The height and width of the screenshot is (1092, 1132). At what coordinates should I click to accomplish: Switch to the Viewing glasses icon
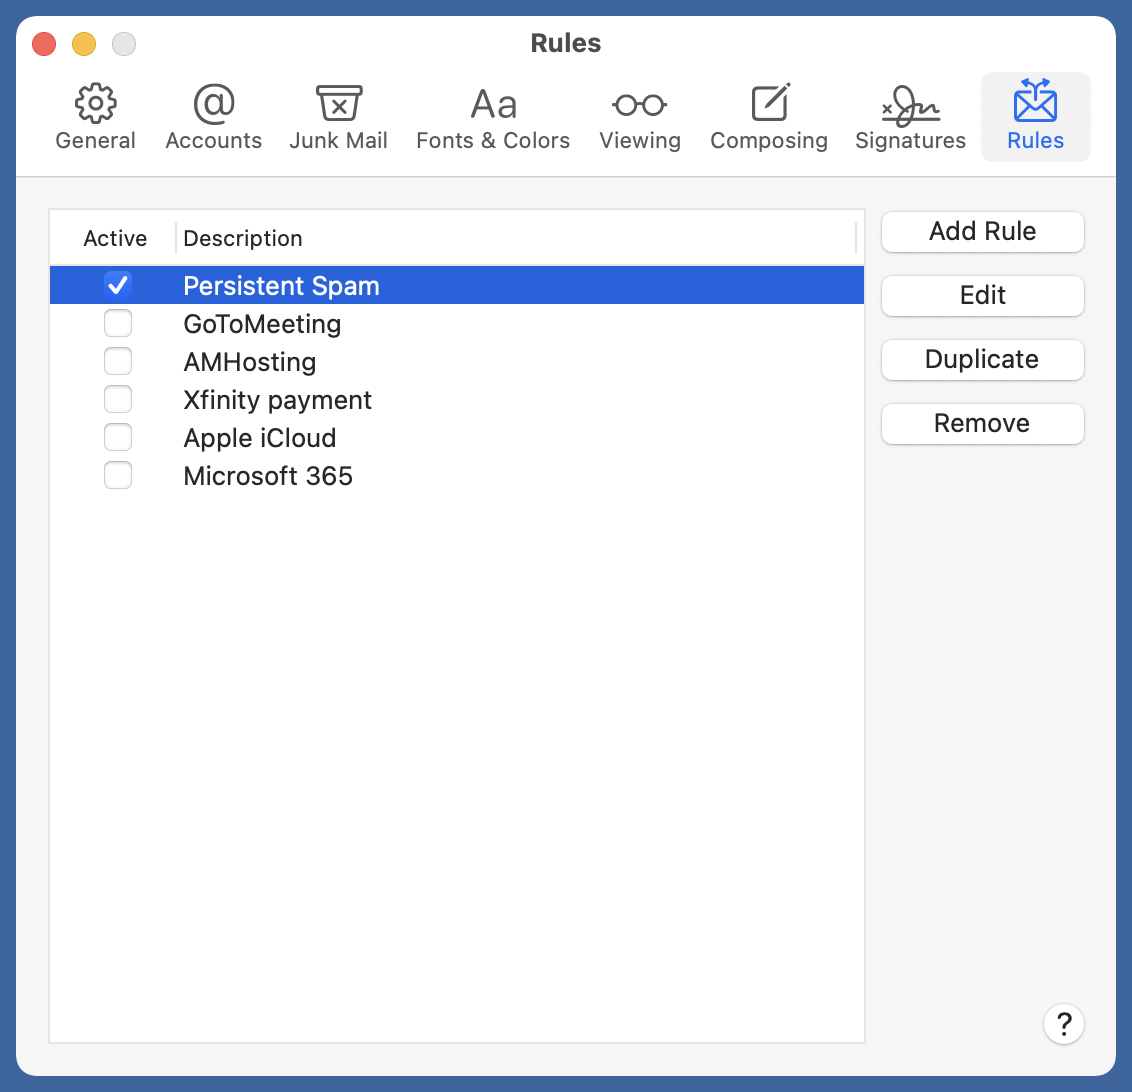click(x=640, y=104)
